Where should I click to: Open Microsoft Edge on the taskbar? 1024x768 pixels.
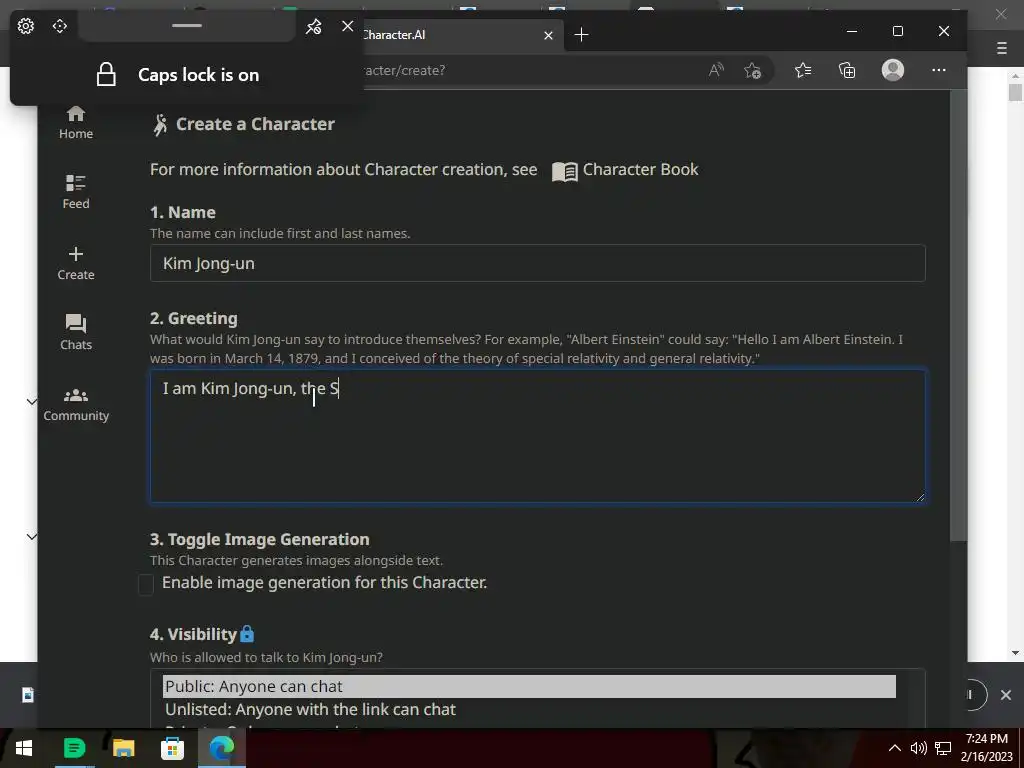point(221,748)
